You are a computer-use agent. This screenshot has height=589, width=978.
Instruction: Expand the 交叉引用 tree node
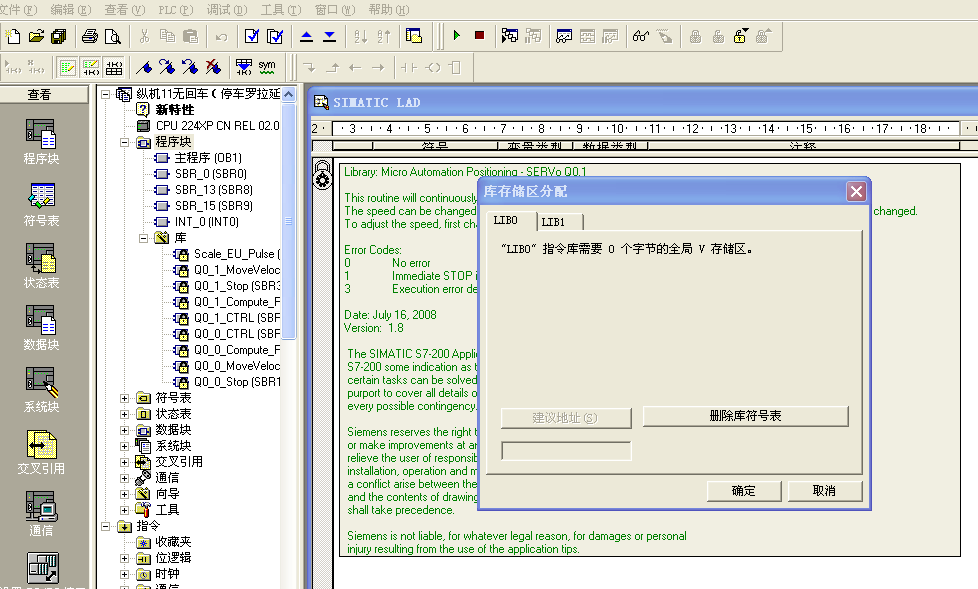125,462
